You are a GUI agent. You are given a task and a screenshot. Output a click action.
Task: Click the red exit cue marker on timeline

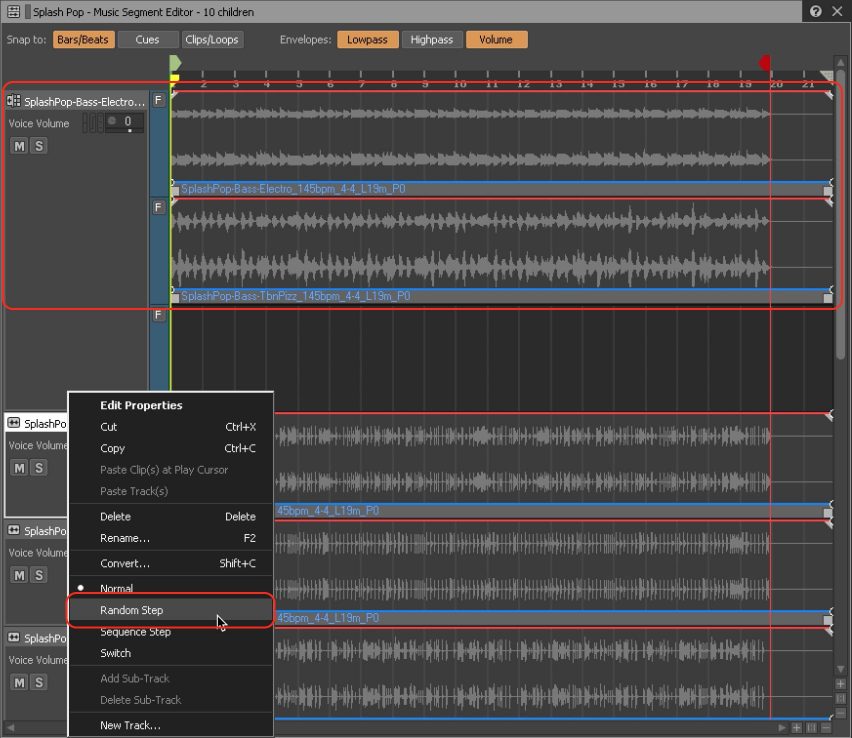click(x=765, y=63)
